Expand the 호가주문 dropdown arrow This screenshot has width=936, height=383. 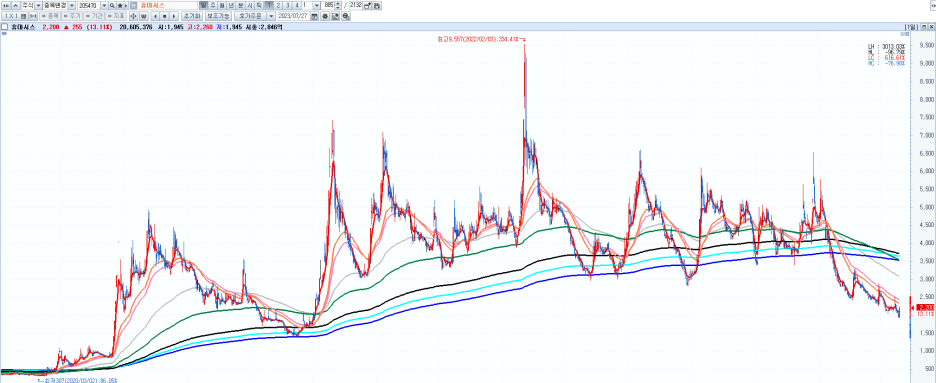(270, 16)
